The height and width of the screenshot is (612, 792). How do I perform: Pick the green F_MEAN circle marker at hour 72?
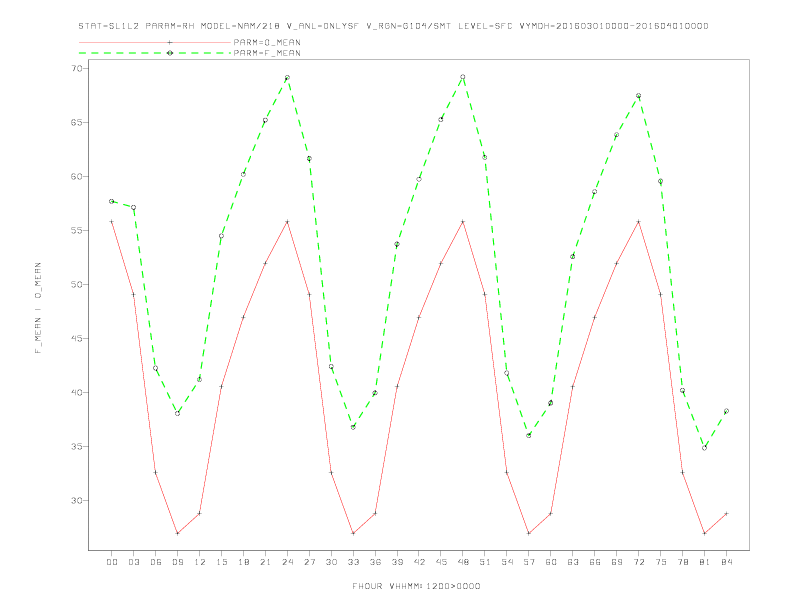pos(638,95)
